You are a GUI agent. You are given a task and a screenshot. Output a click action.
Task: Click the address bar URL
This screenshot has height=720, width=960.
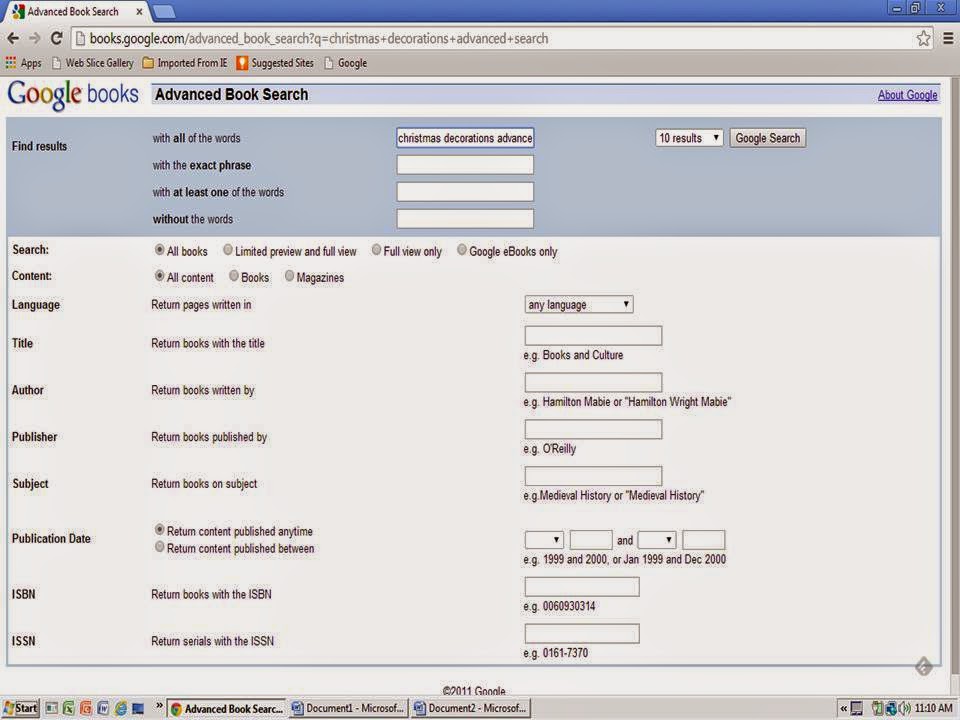pyautogui.click(x=318, y=39)
